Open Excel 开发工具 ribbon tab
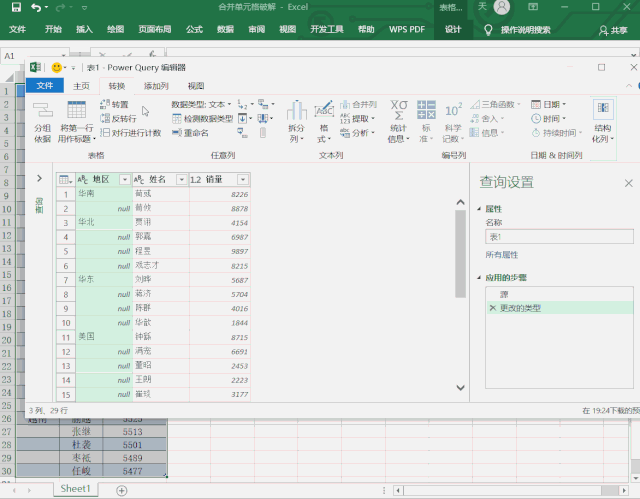 (x=327, y=29)
